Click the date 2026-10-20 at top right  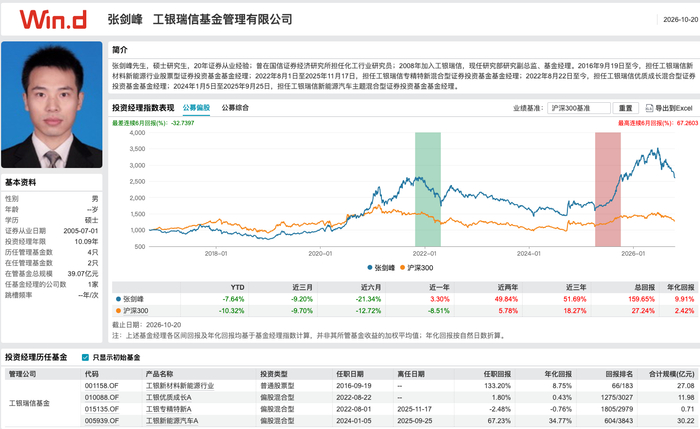680,20
